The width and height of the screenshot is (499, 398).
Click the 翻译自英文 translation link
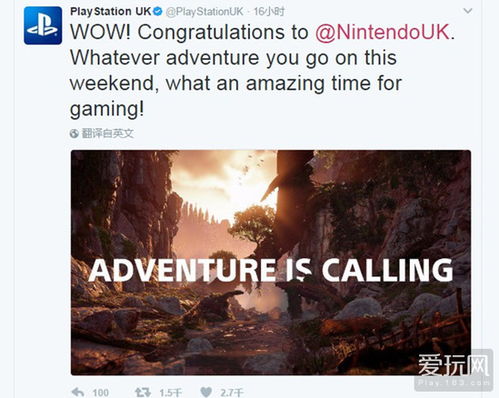tap(108, 134)
